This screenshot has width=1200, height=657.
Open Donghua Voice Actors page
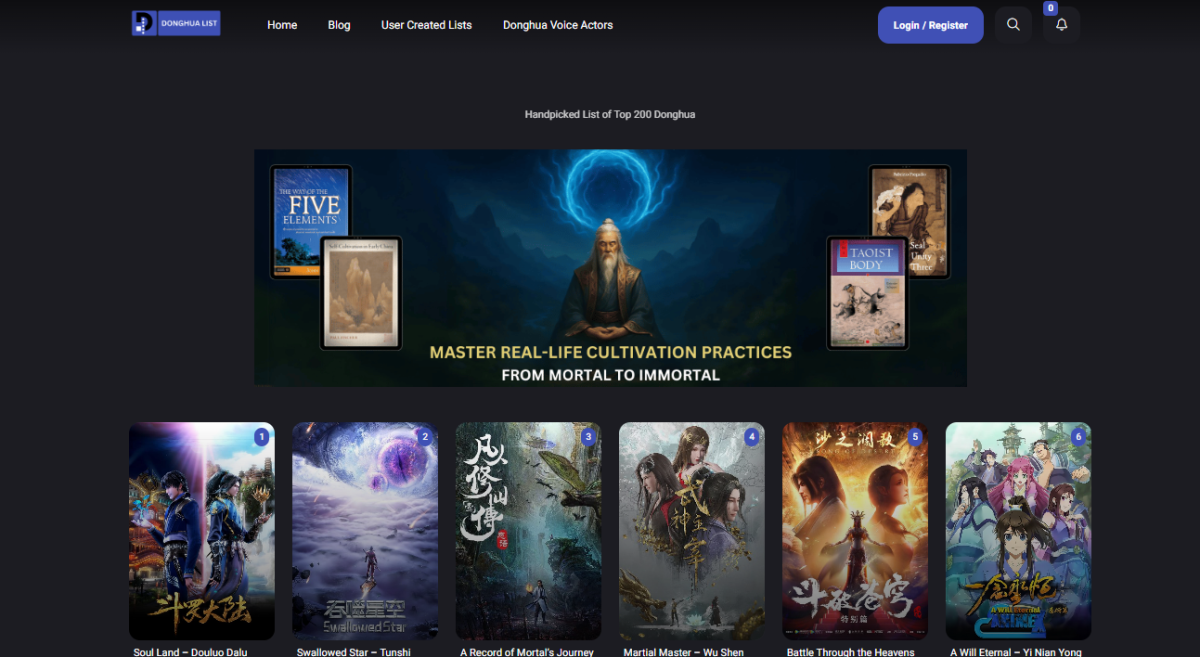(x=558, y=25)
